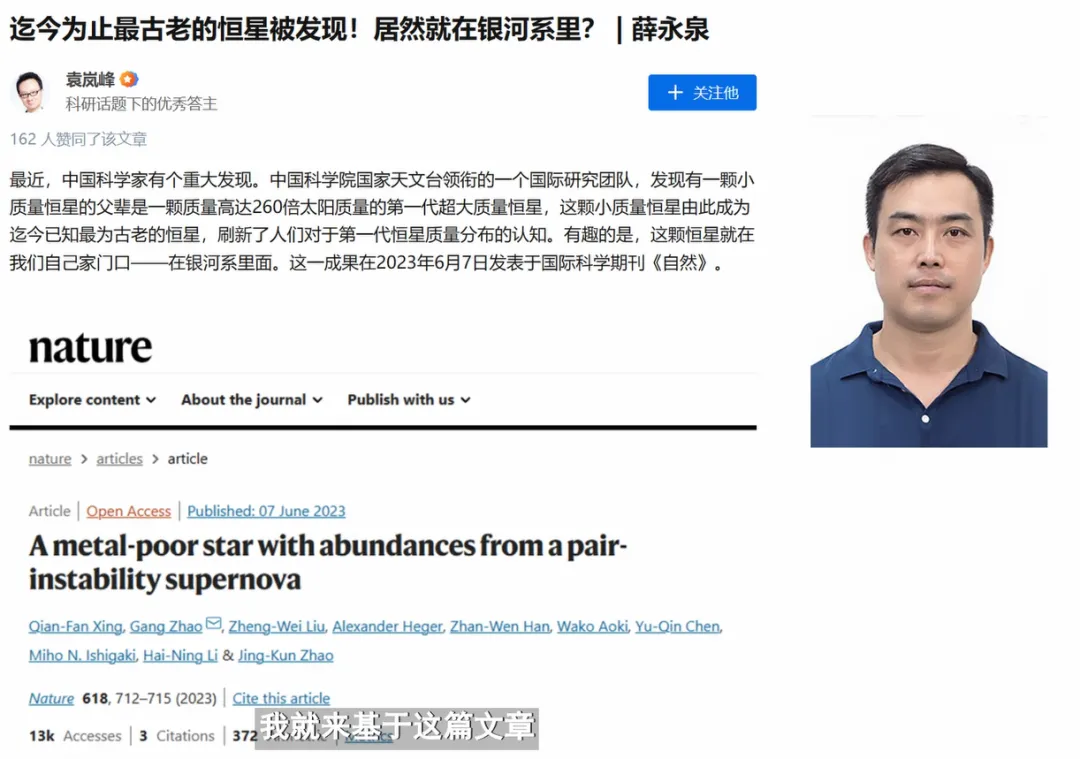Expand the Explore content menu
The height and width of the screenshot is (759, 1080).
point(92,400)
